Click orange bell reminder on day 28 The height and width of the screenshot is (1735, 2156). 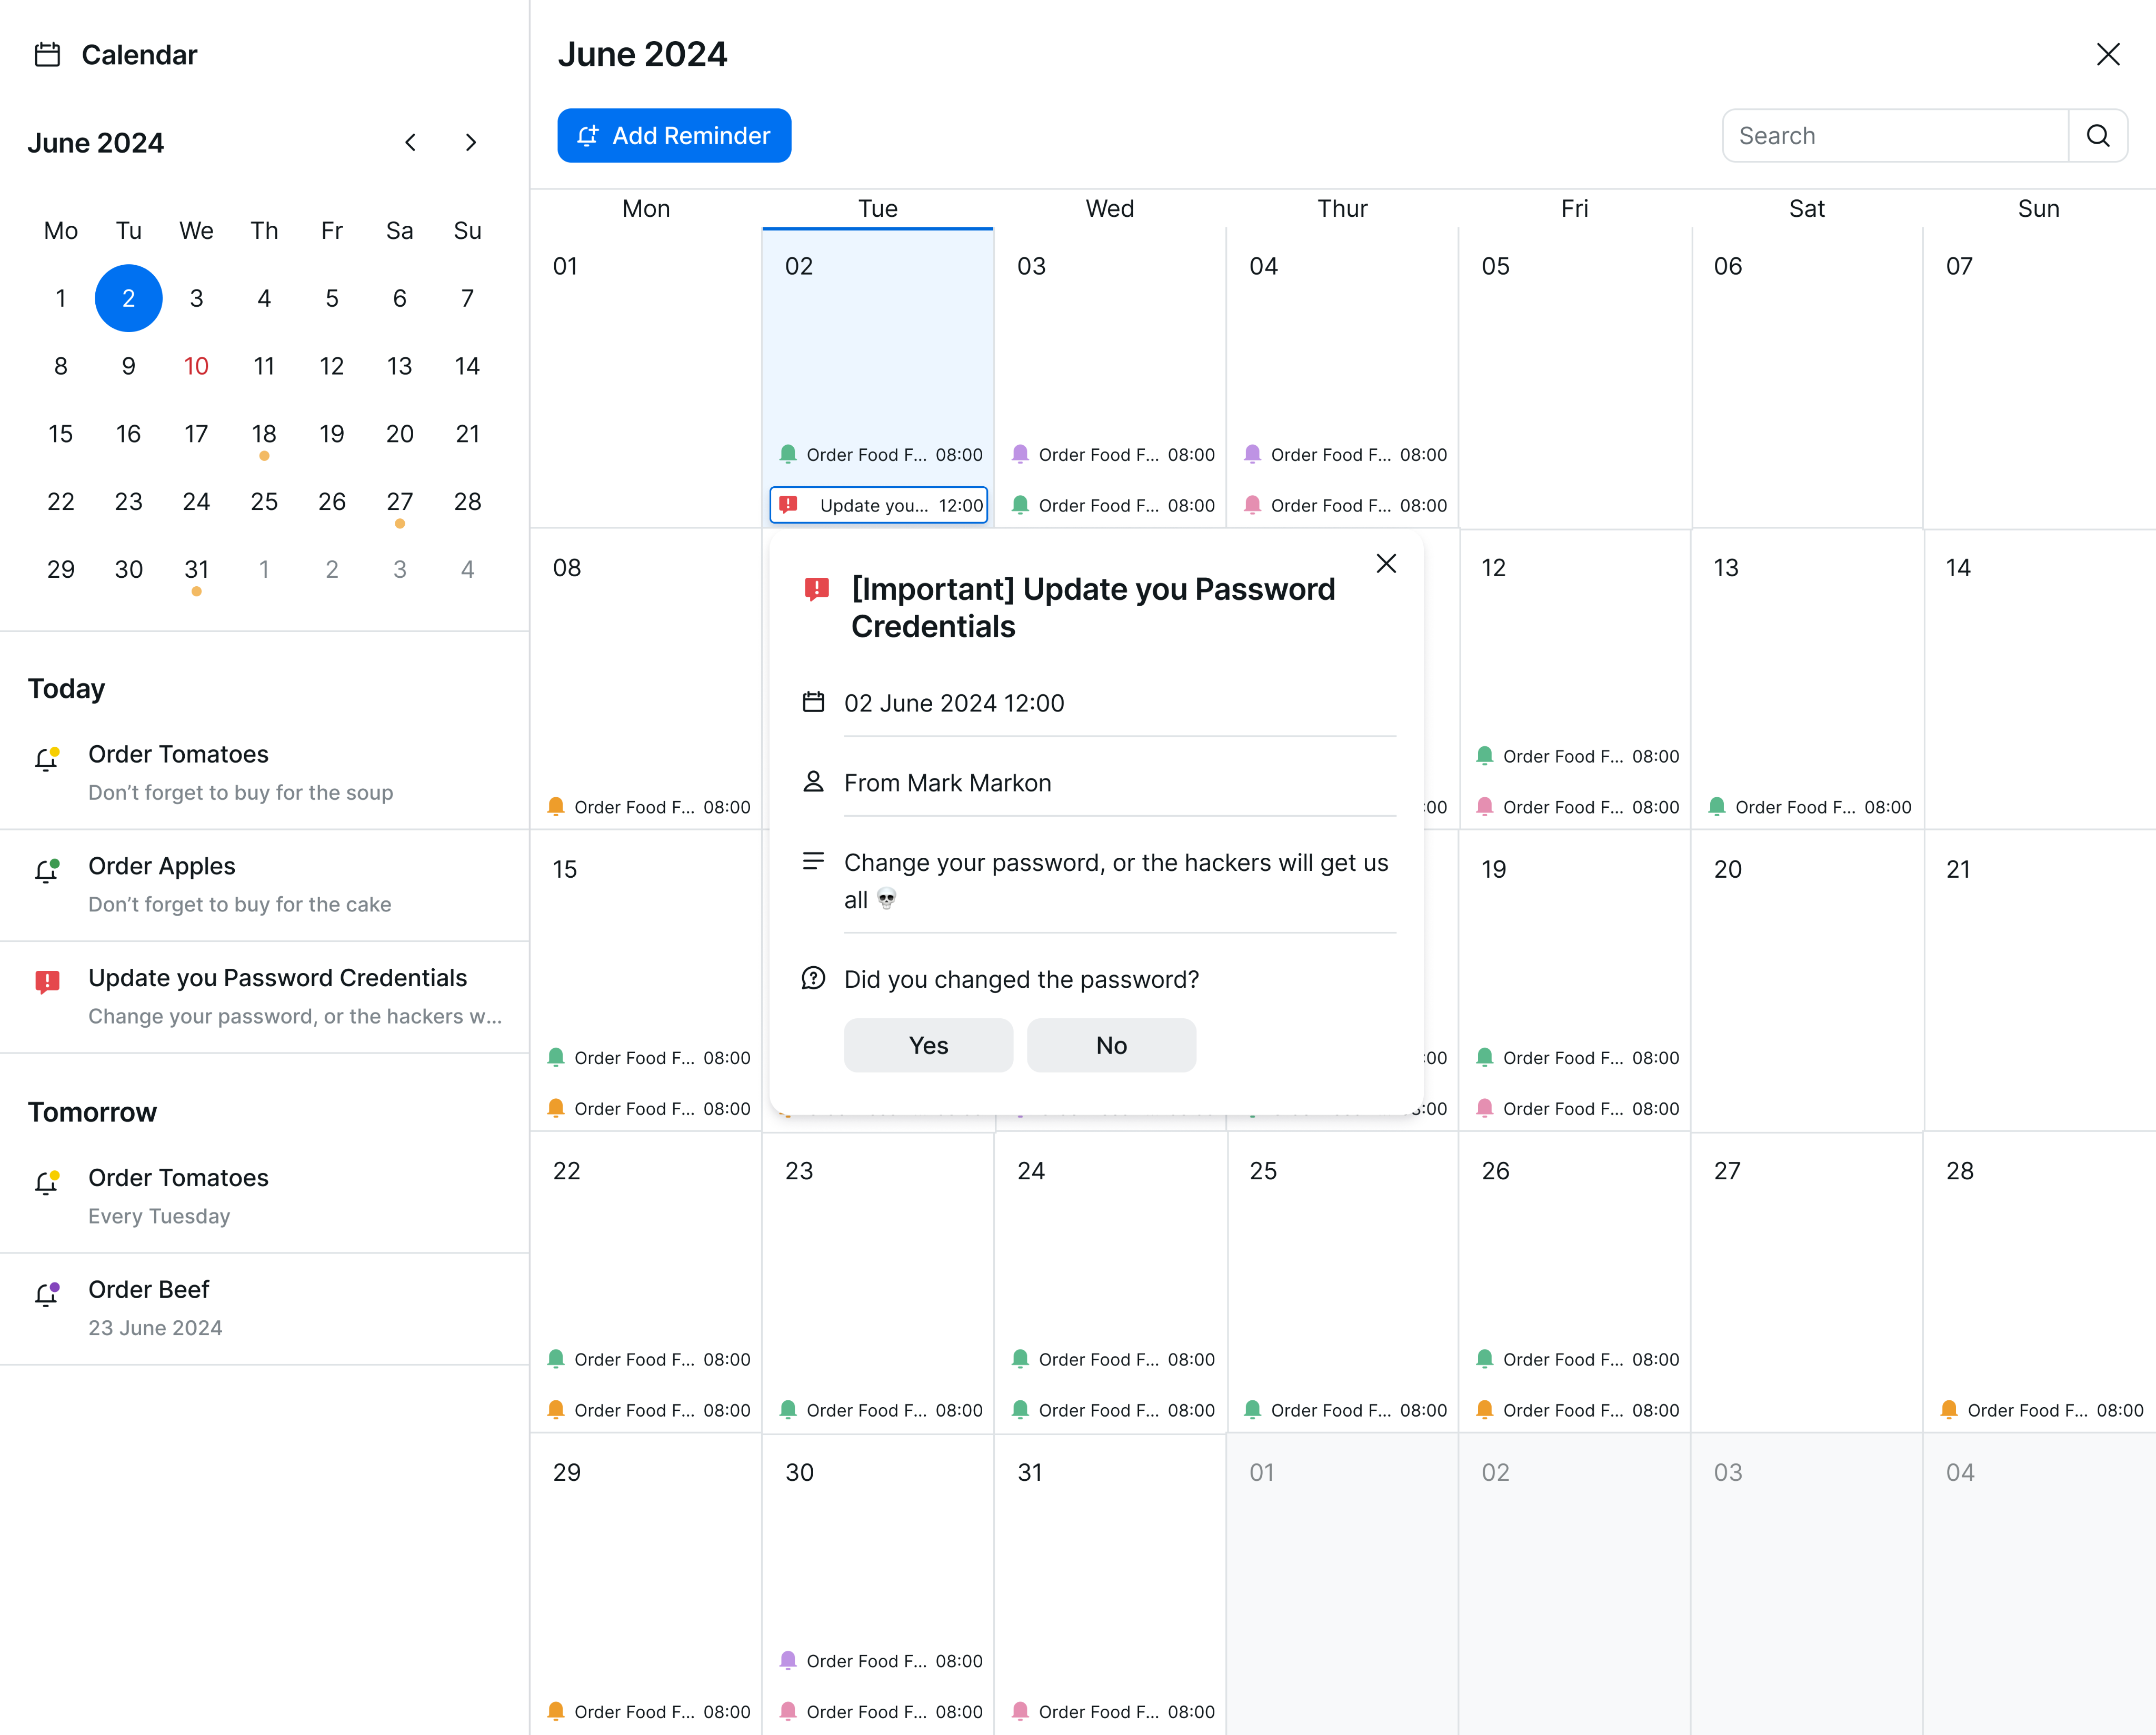1949,1410
